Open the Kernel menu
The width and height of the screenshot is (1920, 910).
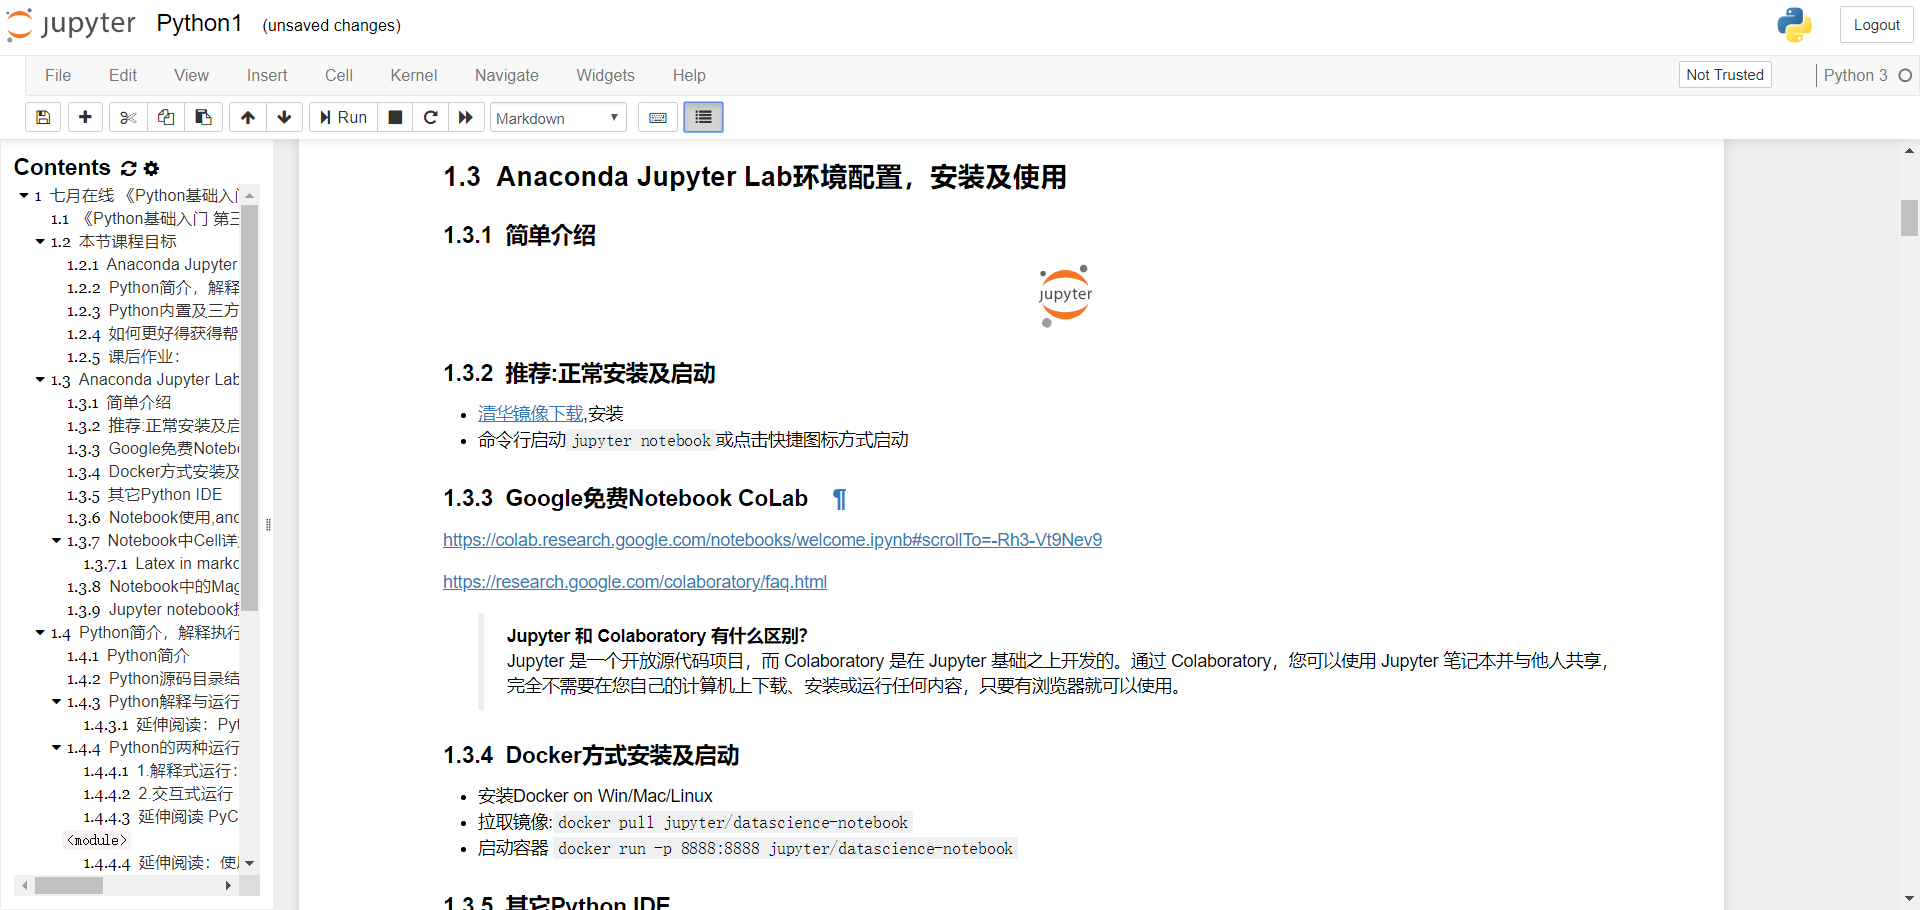pyautogui.click(x=414, y=76)
